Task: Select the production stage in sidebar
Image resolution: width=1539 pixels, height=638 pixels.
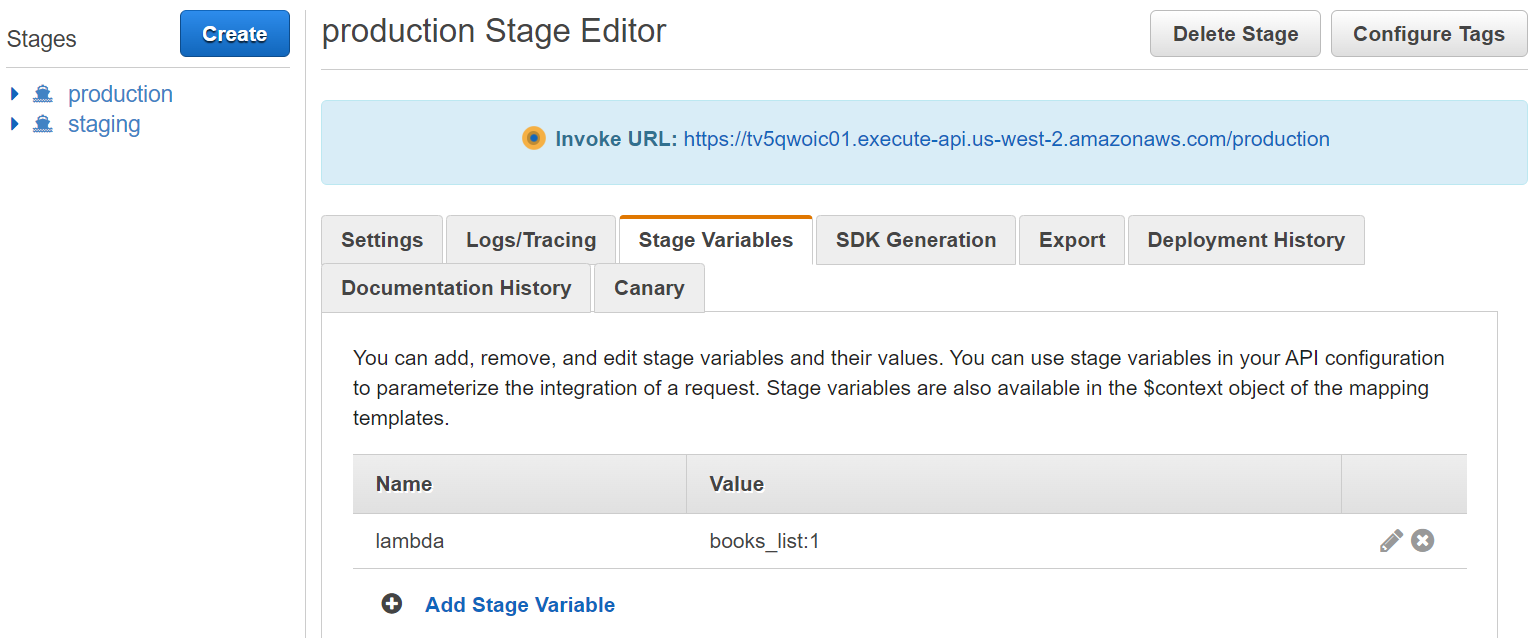Action: click(x=120, y=94)
